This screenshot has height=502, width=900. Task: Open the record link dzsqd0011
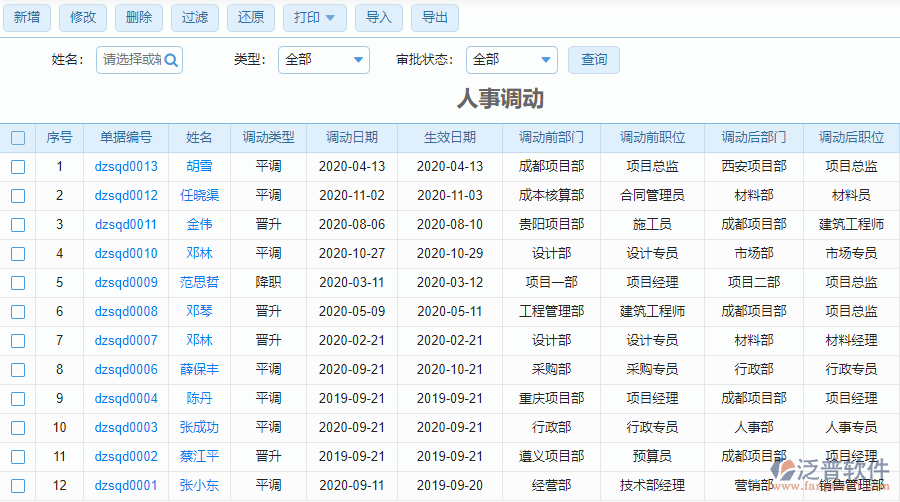(x=126, y=225)
